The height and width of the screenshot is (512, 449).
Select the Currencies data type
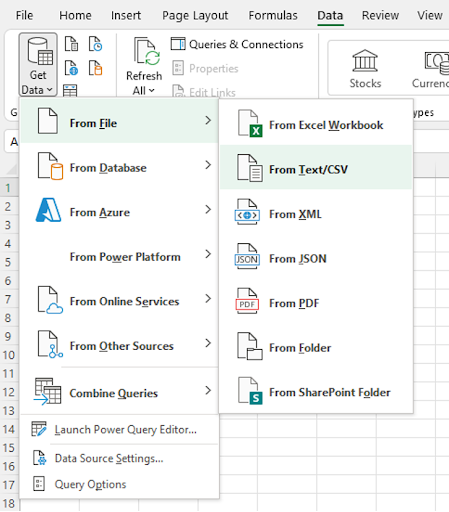(x=431, y=69)
